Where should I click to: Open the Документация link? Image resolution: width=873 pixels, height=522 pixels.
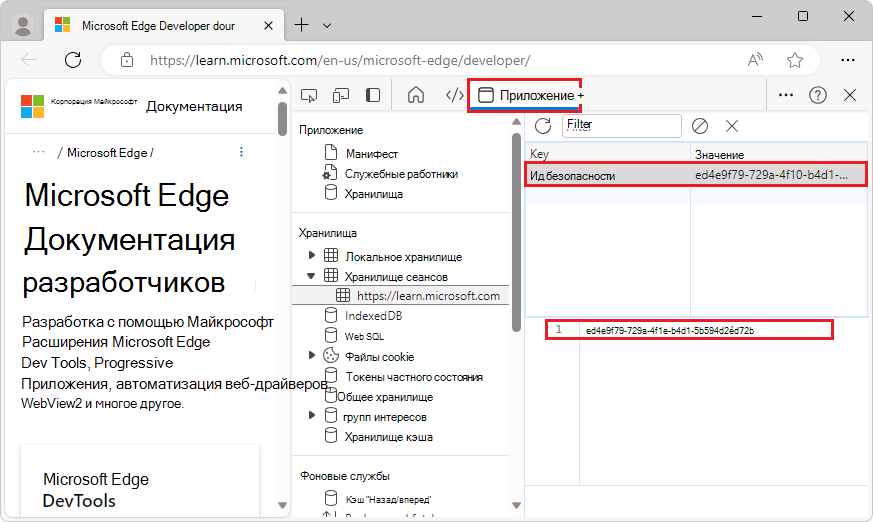coord(194,106)
